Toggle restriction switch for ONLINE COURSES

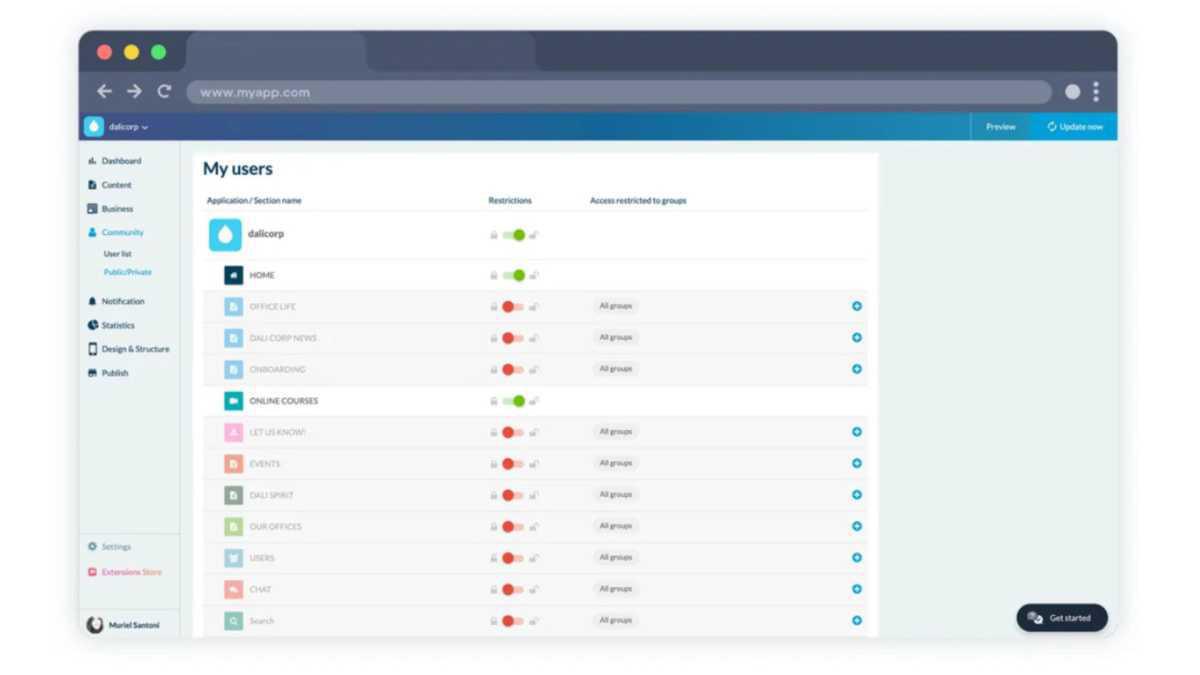(513, 401)
